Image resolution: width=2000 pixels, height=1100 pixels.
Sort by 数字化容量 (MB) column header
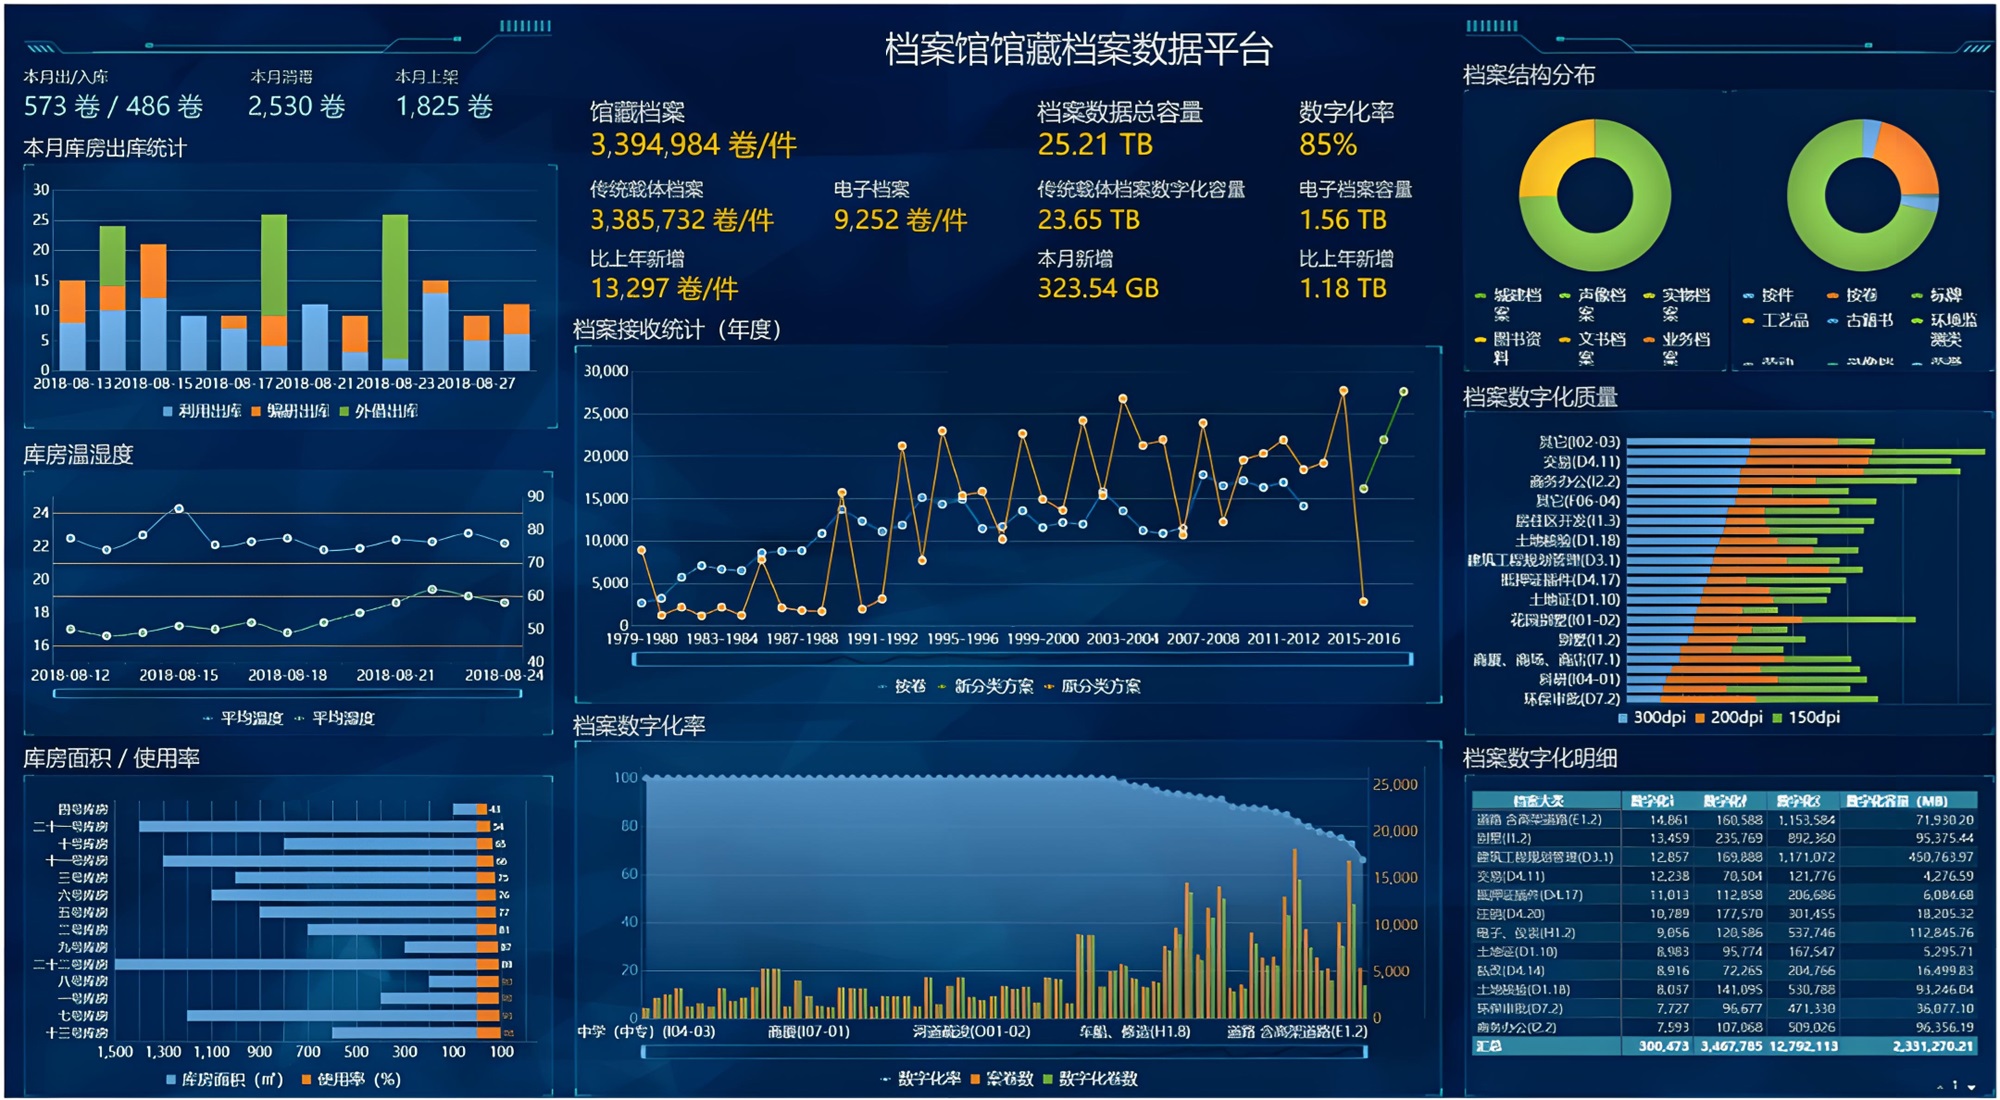pos(1896,801)
